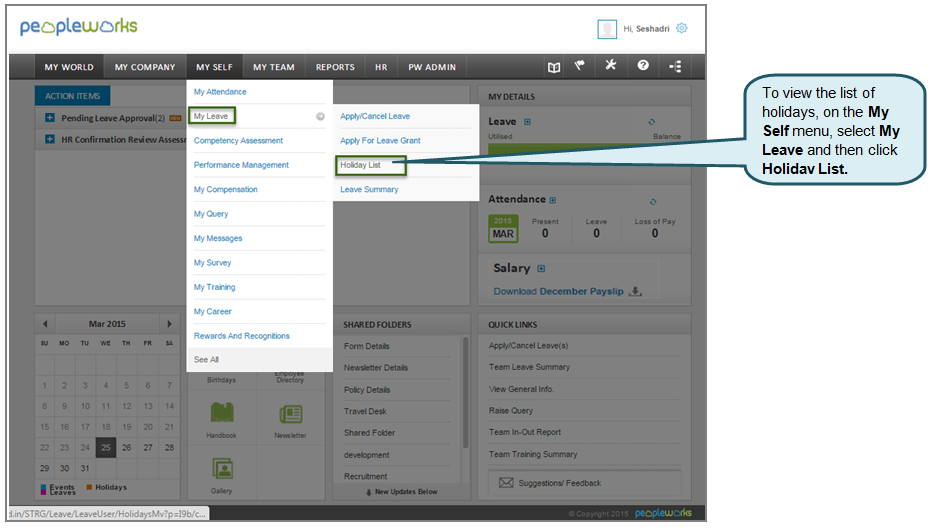This screenshot has height=528, width=935.
Task: Open the HR menu
Action: coord(381,67)
